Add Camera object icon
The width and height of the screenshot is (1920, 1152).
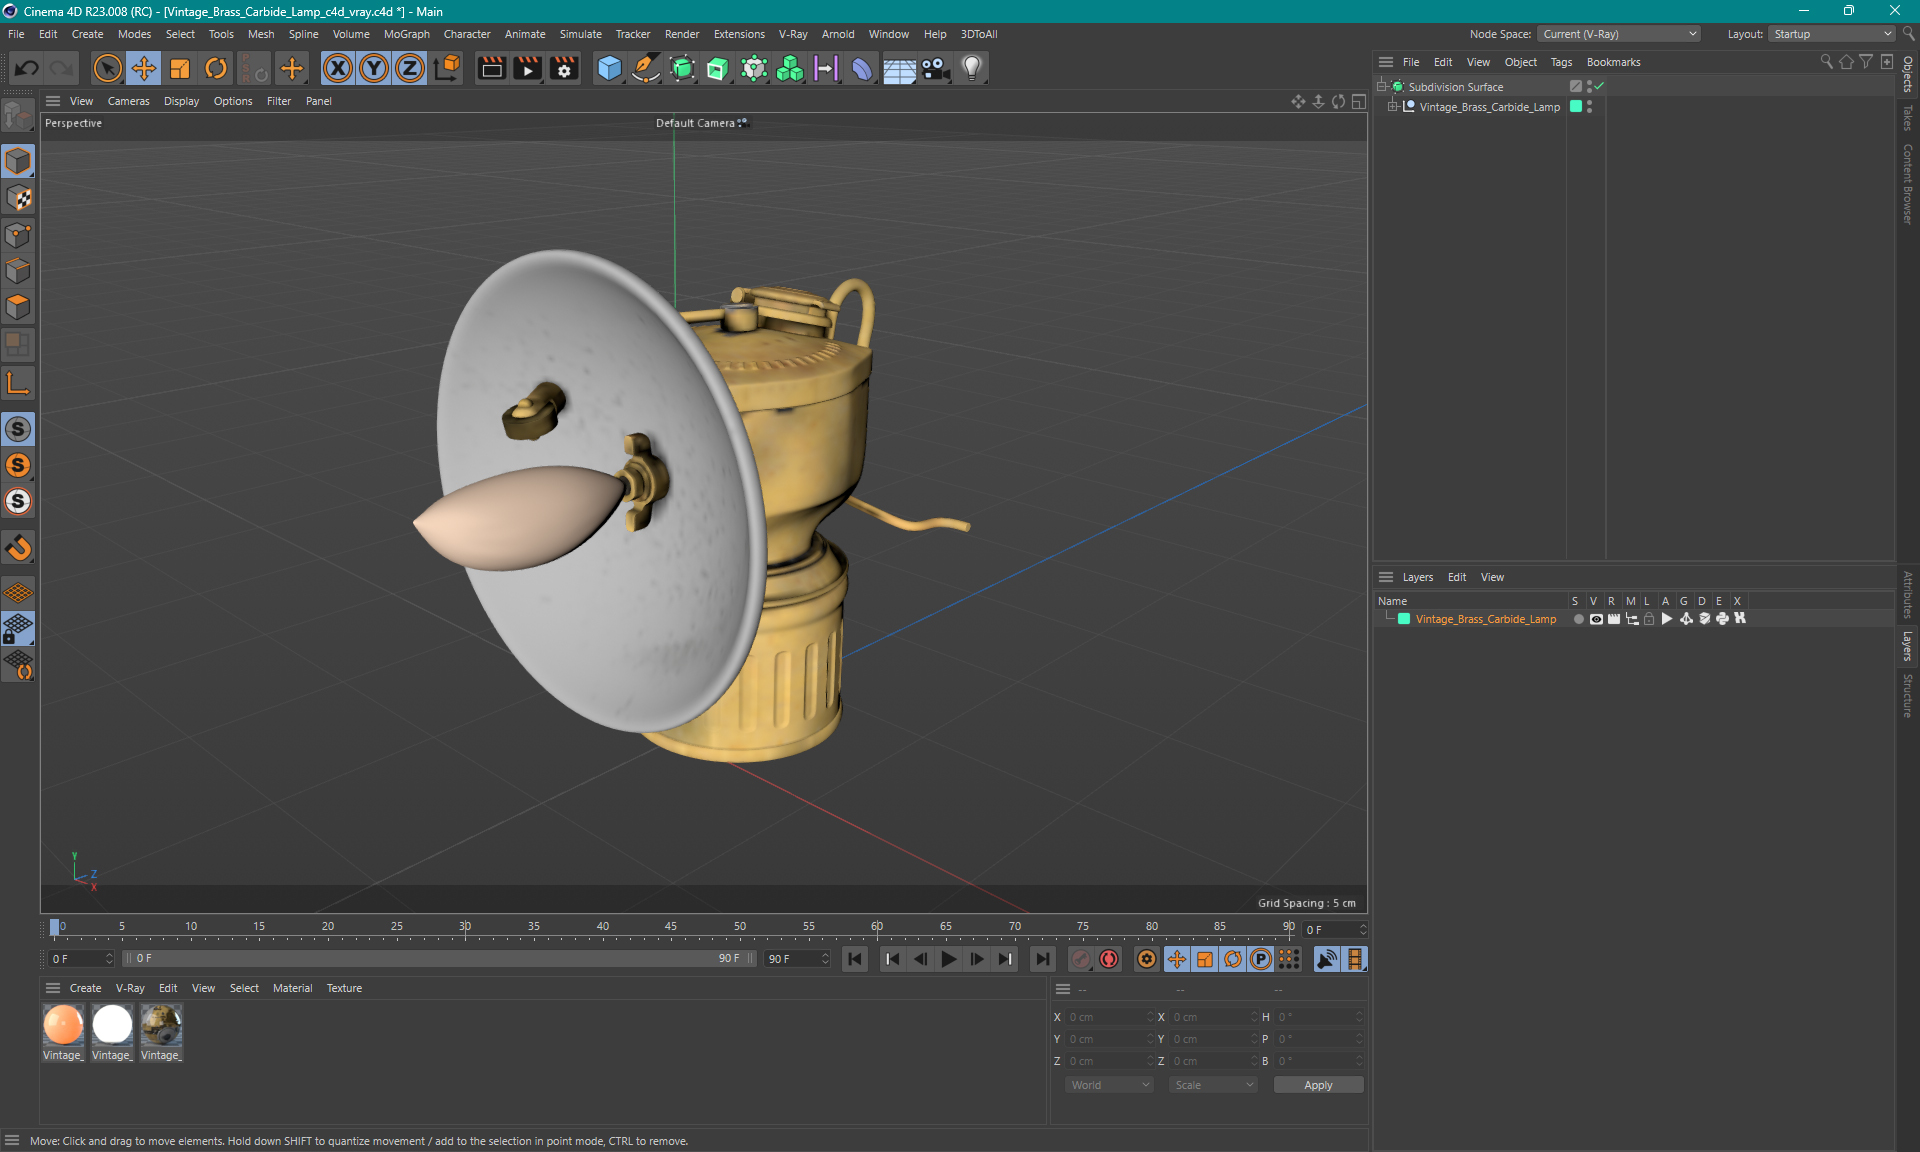coord(935,68)
